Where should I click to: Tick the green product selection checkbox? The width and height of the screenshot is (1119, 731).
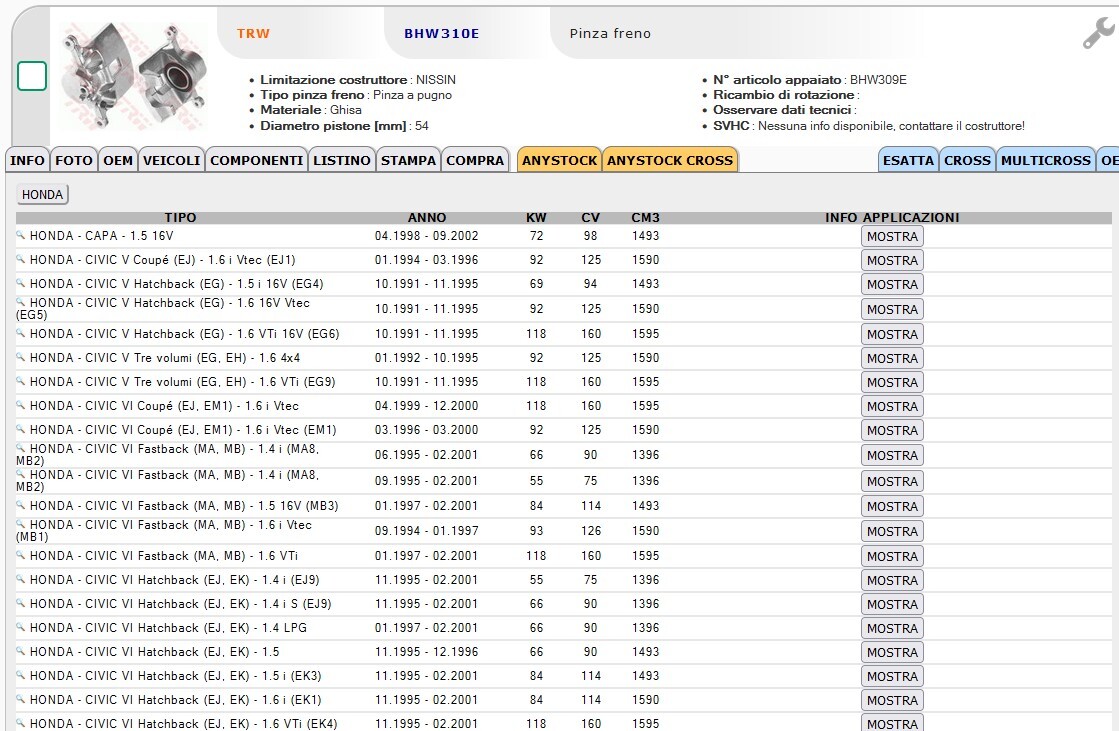pyautogui.click(x=32, y=76)
